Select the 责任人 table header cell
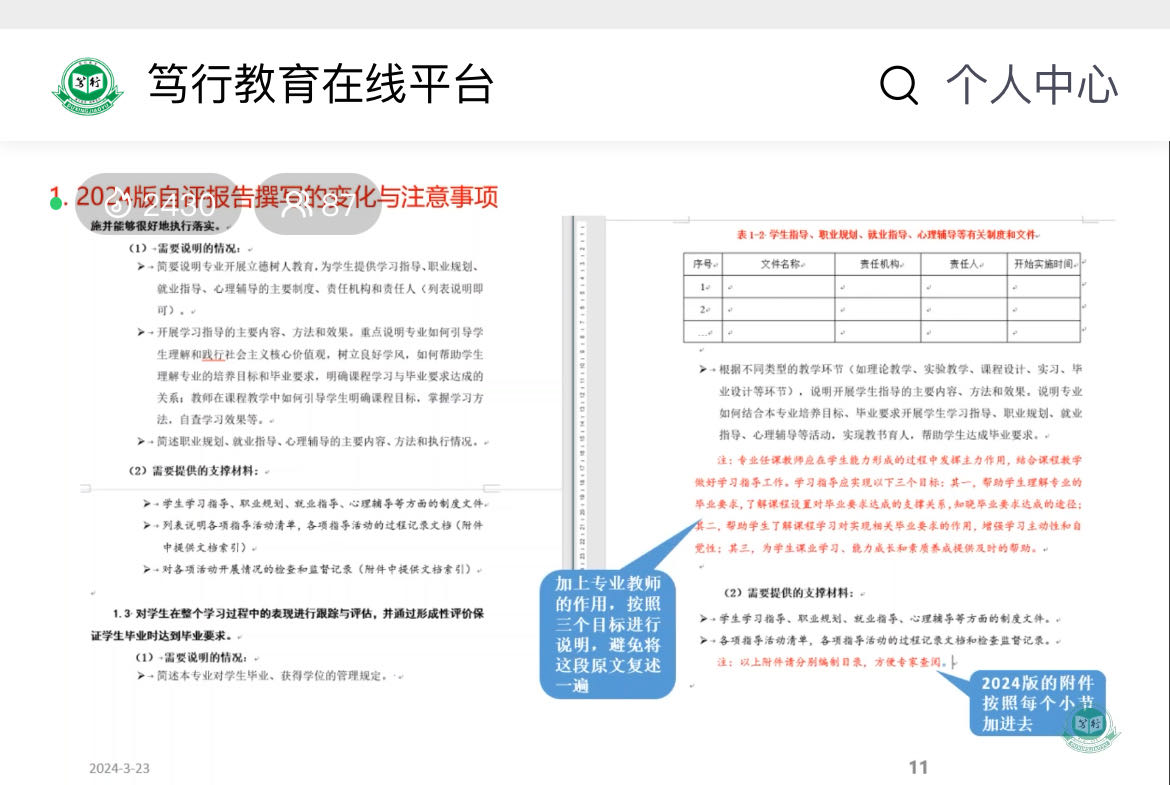This screenshot has height=785, width=1170. click(964, 264)
